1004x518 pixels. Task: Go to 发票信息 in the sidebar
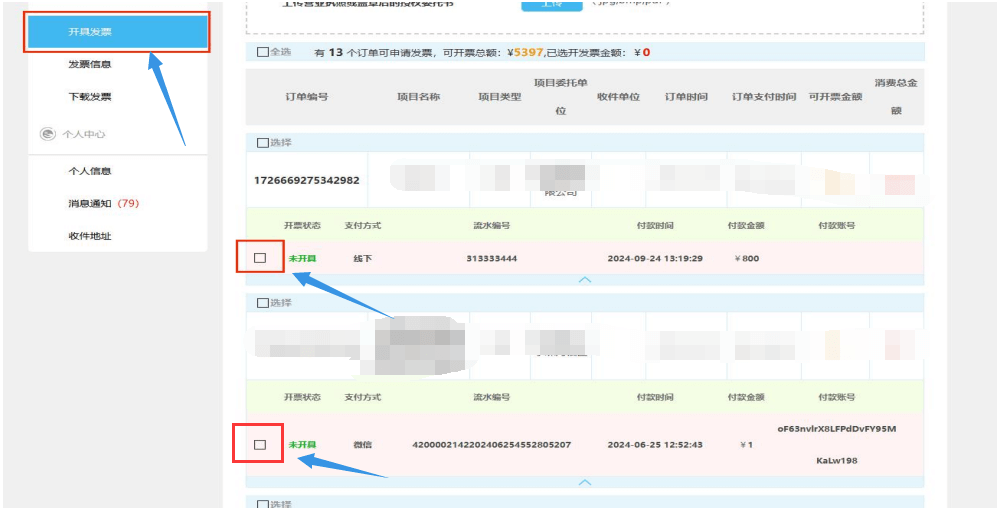[x=90, y=65]
